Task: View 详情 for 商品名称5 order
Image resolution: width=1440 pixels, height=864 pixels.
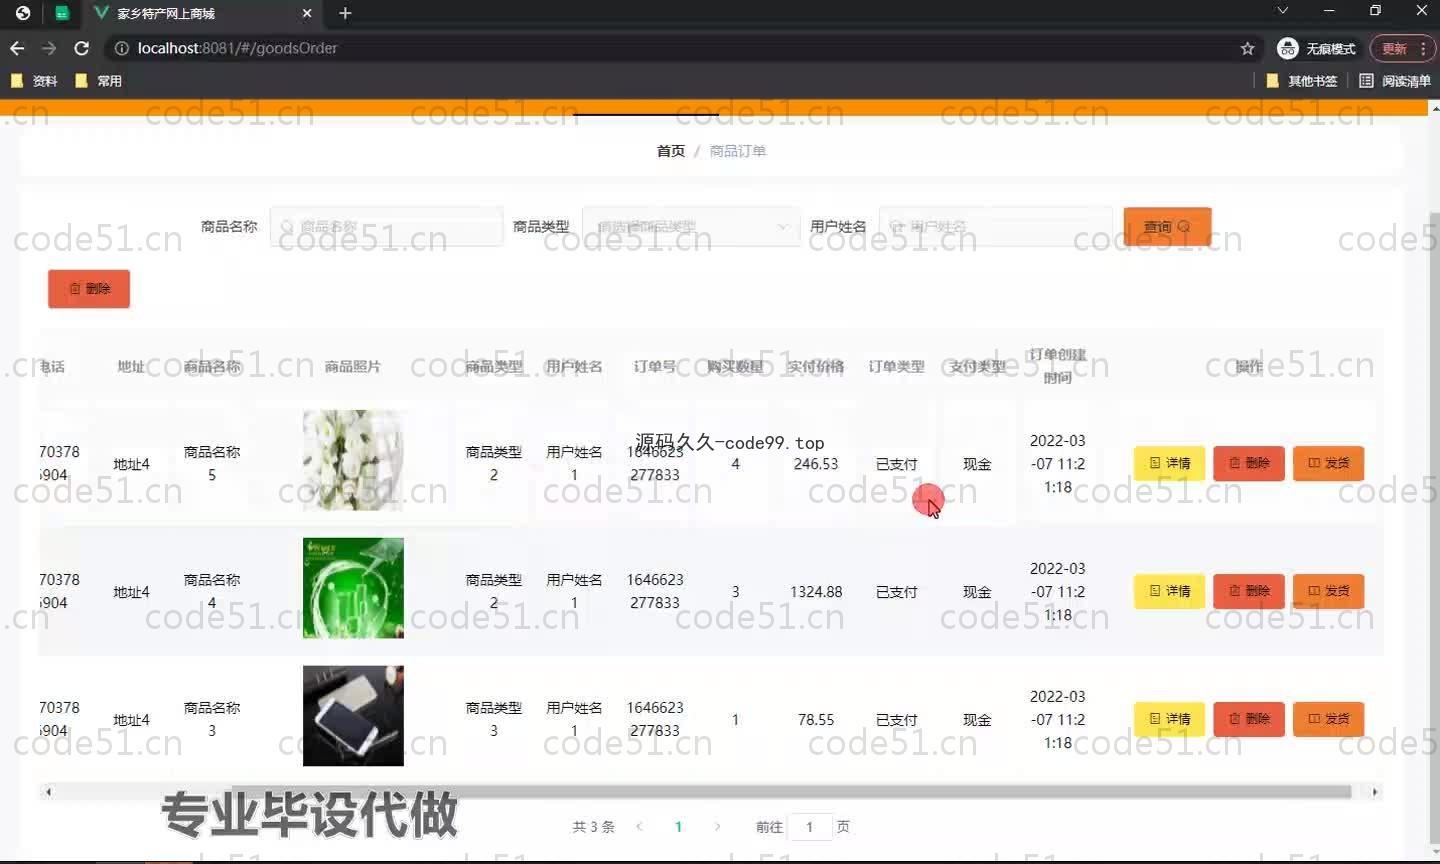Action: click(x=1169, y=463)
